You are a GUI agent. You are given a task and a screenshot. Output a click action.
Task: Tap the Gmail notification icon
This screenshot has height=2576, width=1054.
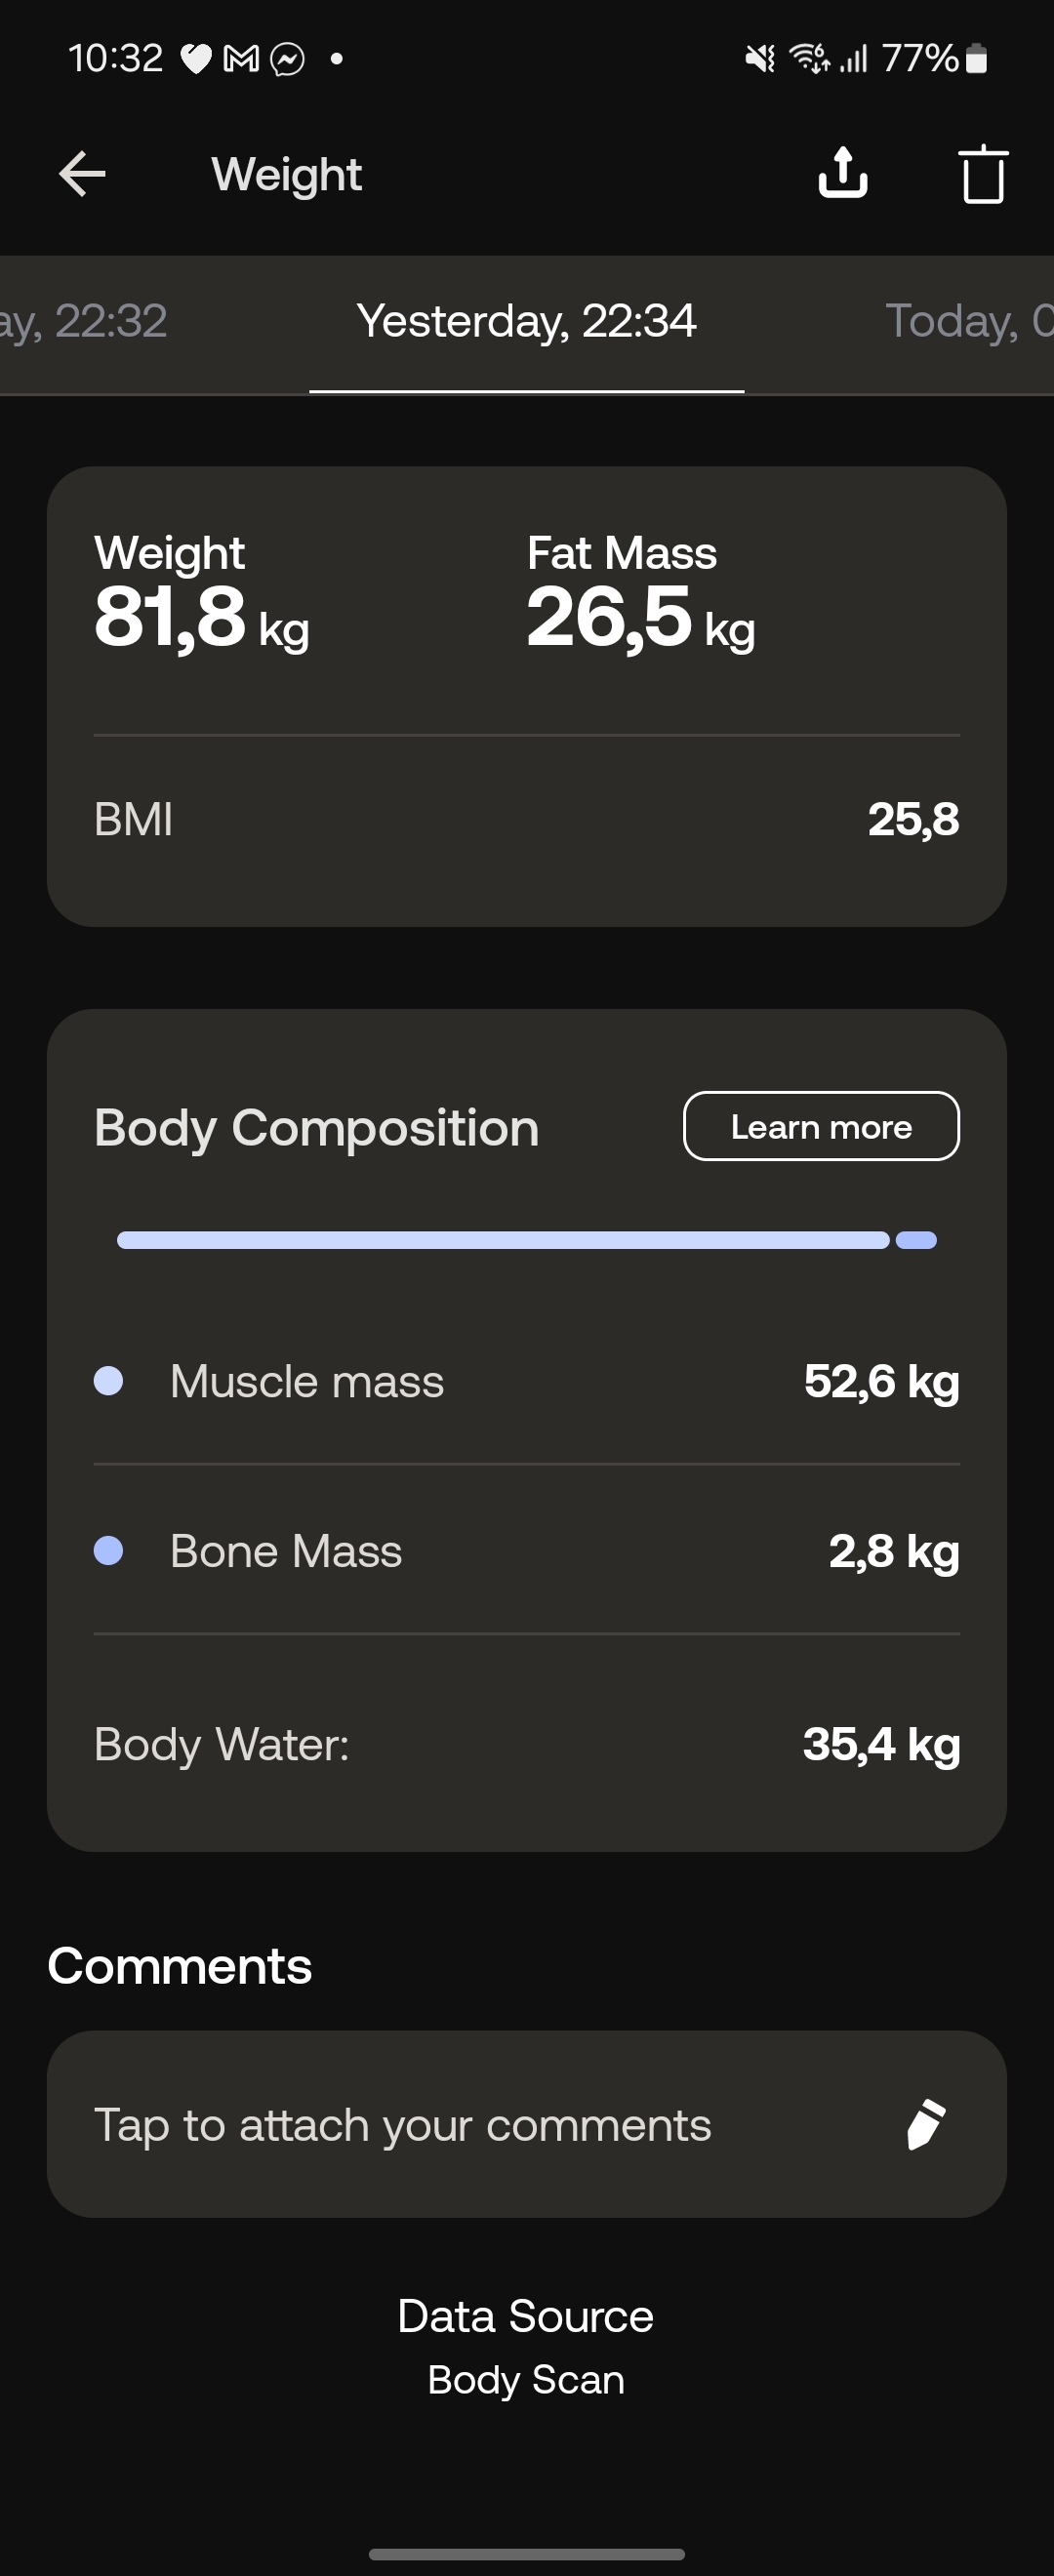click(x=240, y=59)
